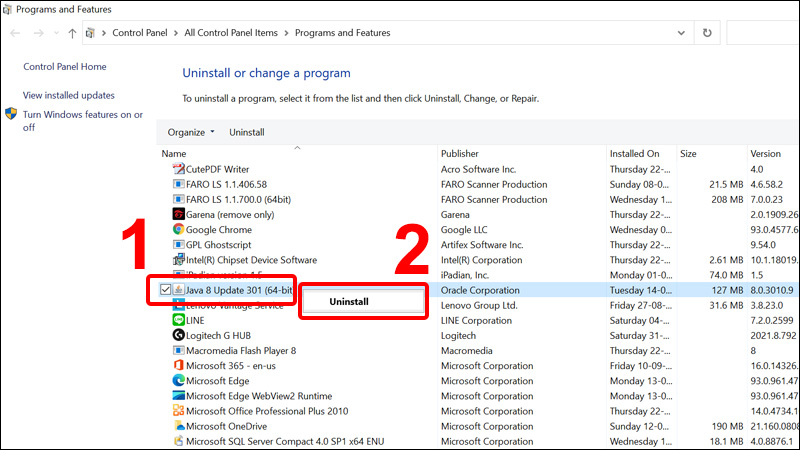Click the Java 8 Update 301 icon
Screen dimensions: 800x450
pos(178,290)
